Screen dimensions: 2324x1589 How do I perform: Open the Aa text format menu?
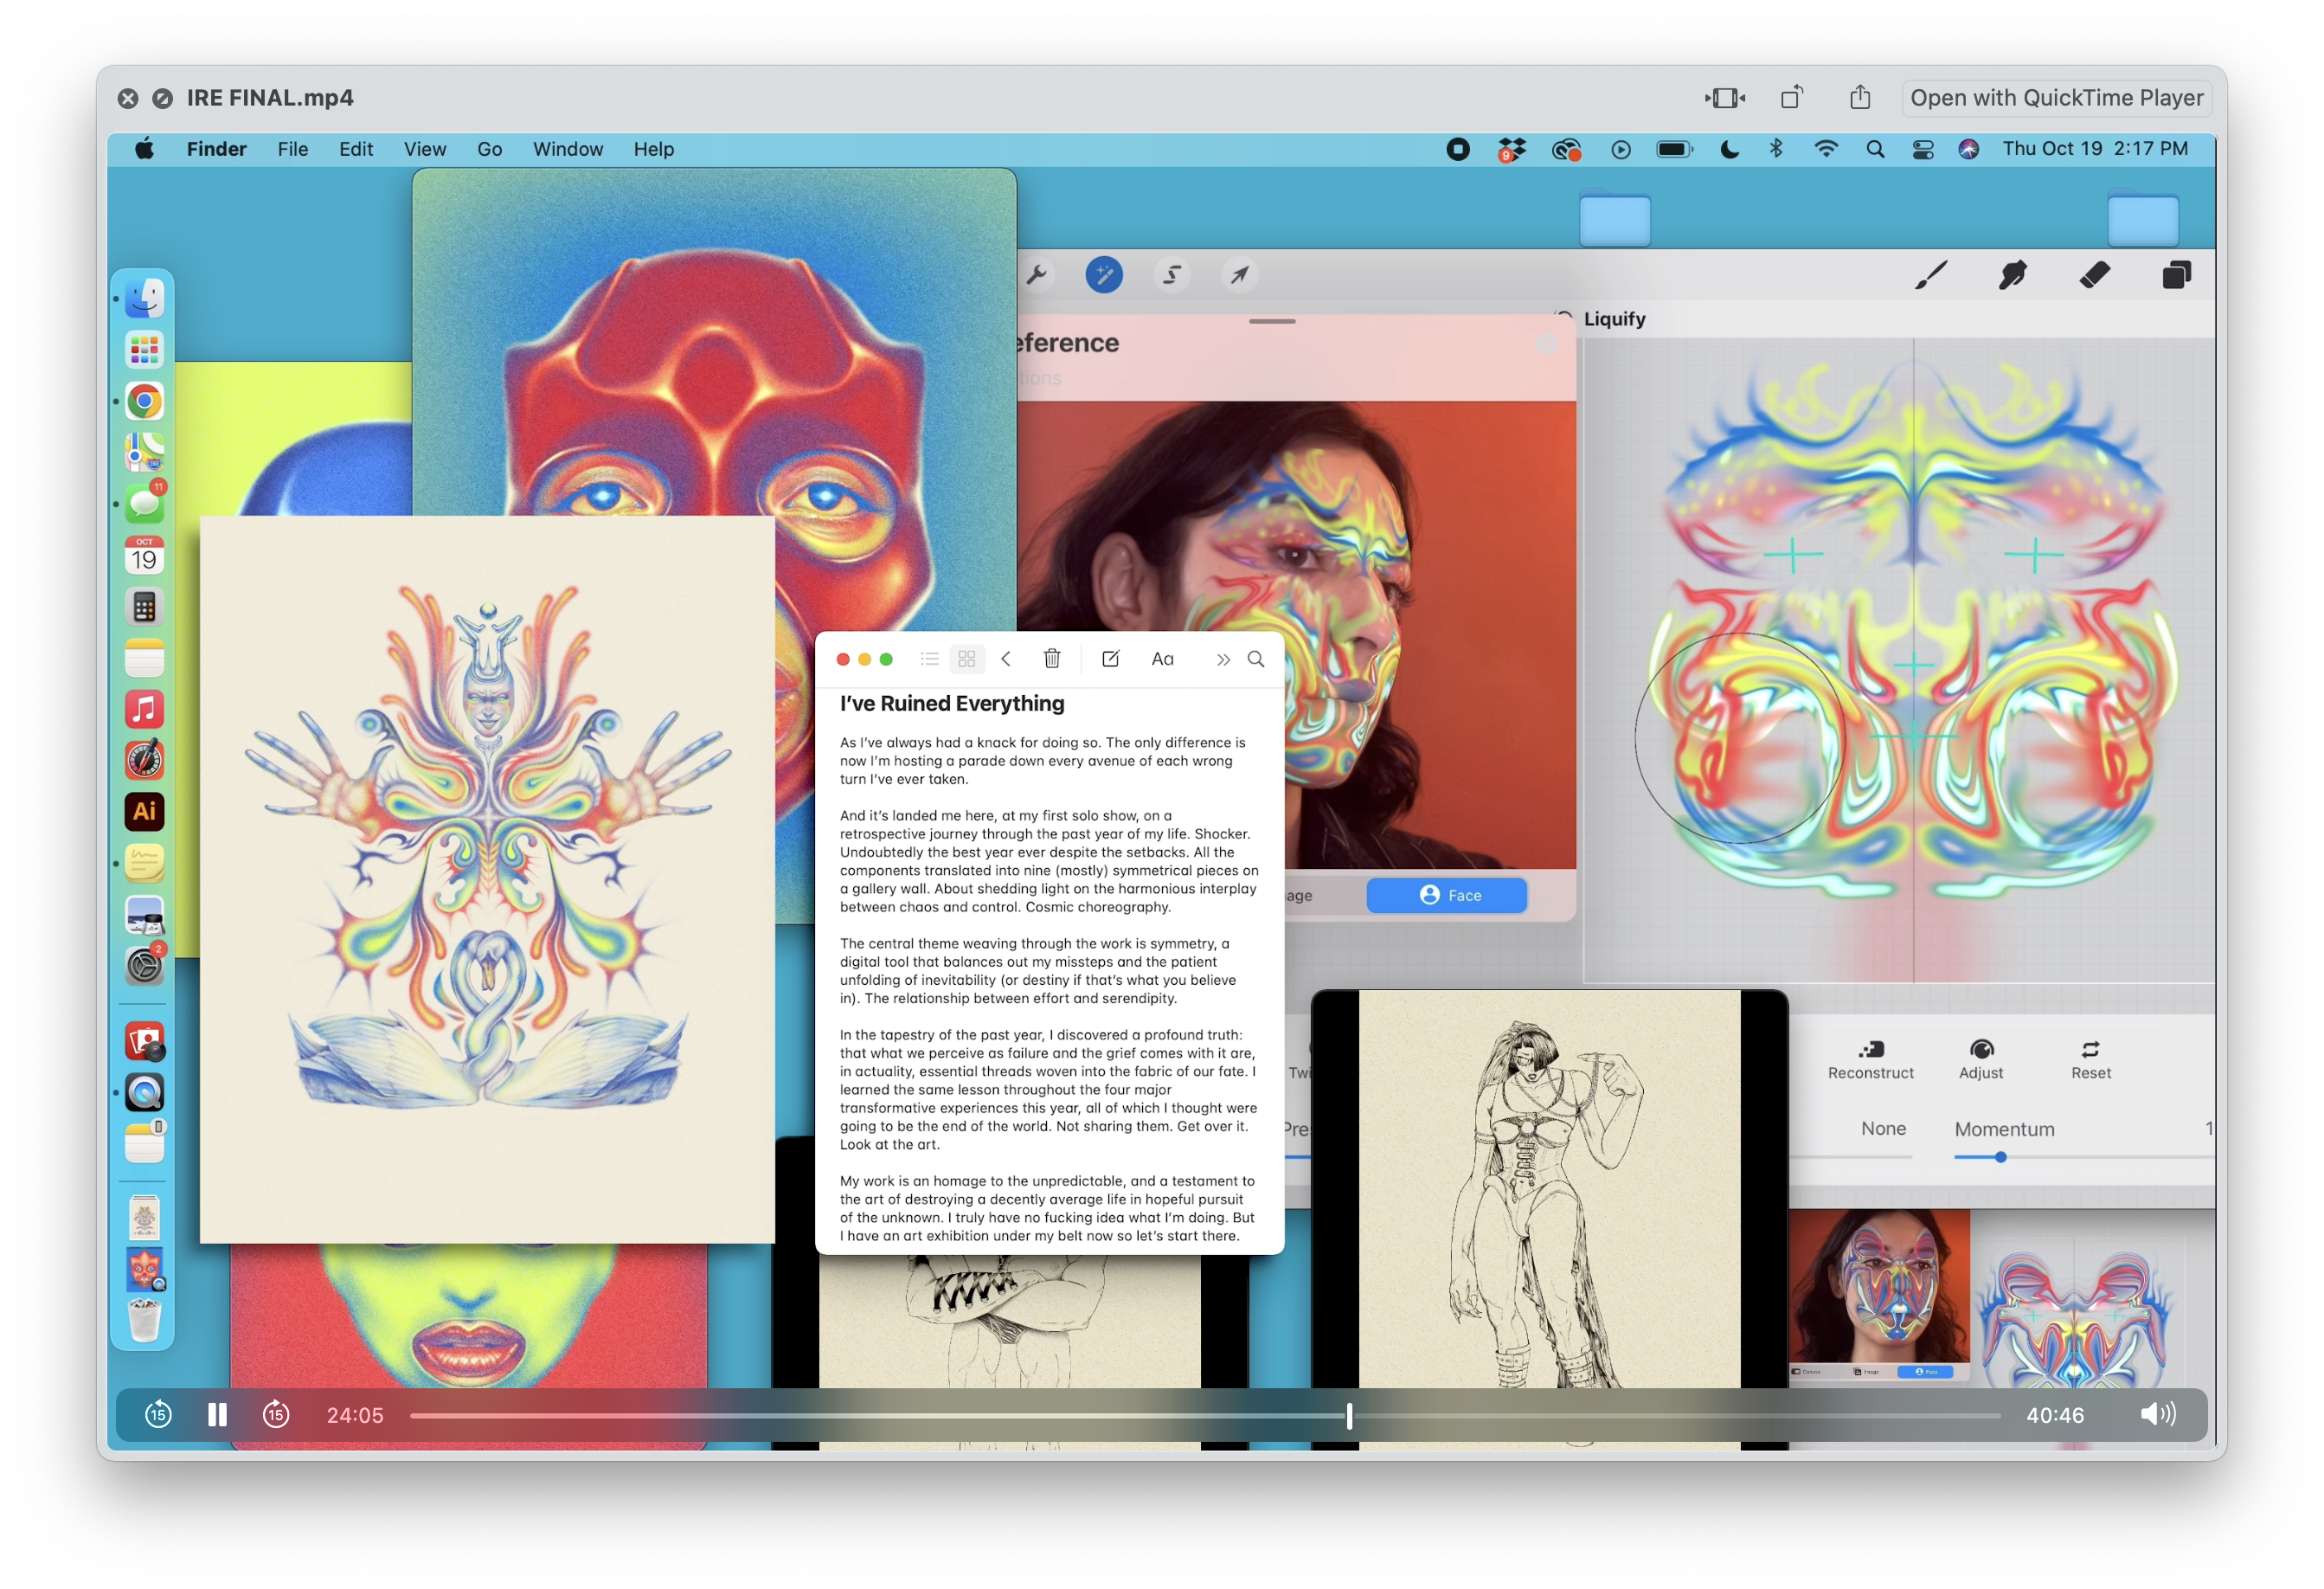tap(1162, 659)
